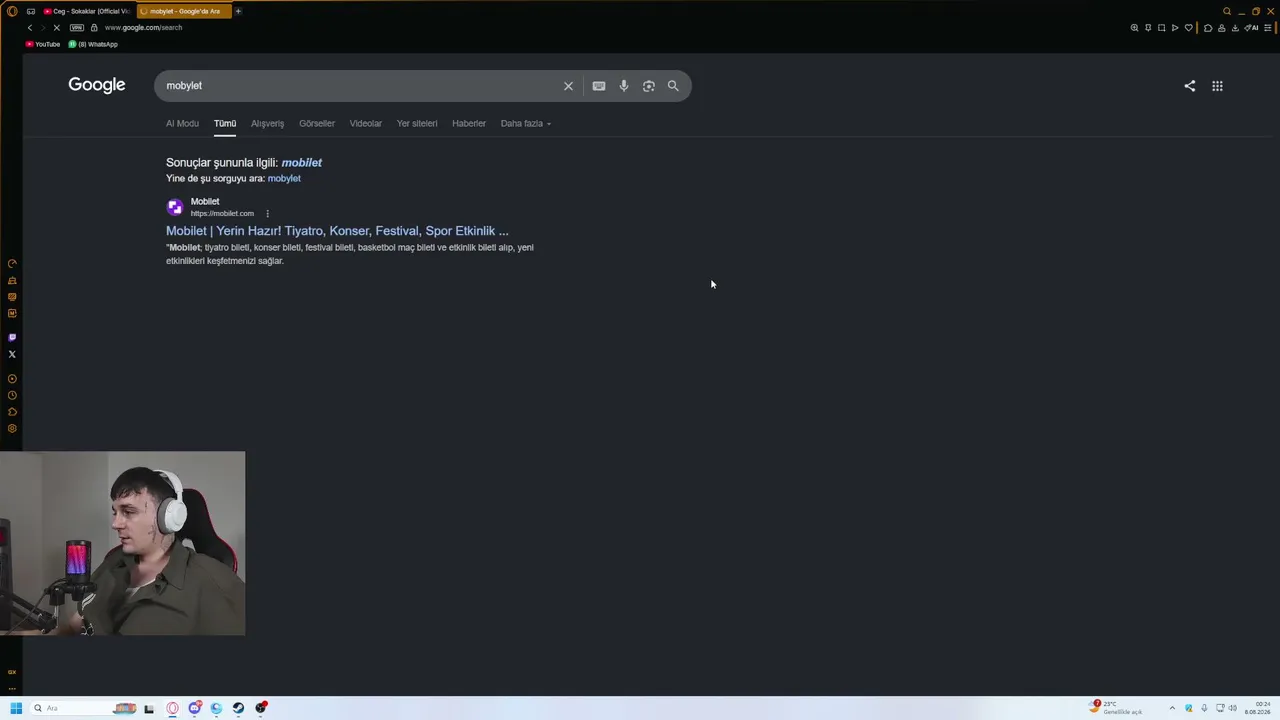
Task: Click the address bar URL field
Action: tap(143, 28)
